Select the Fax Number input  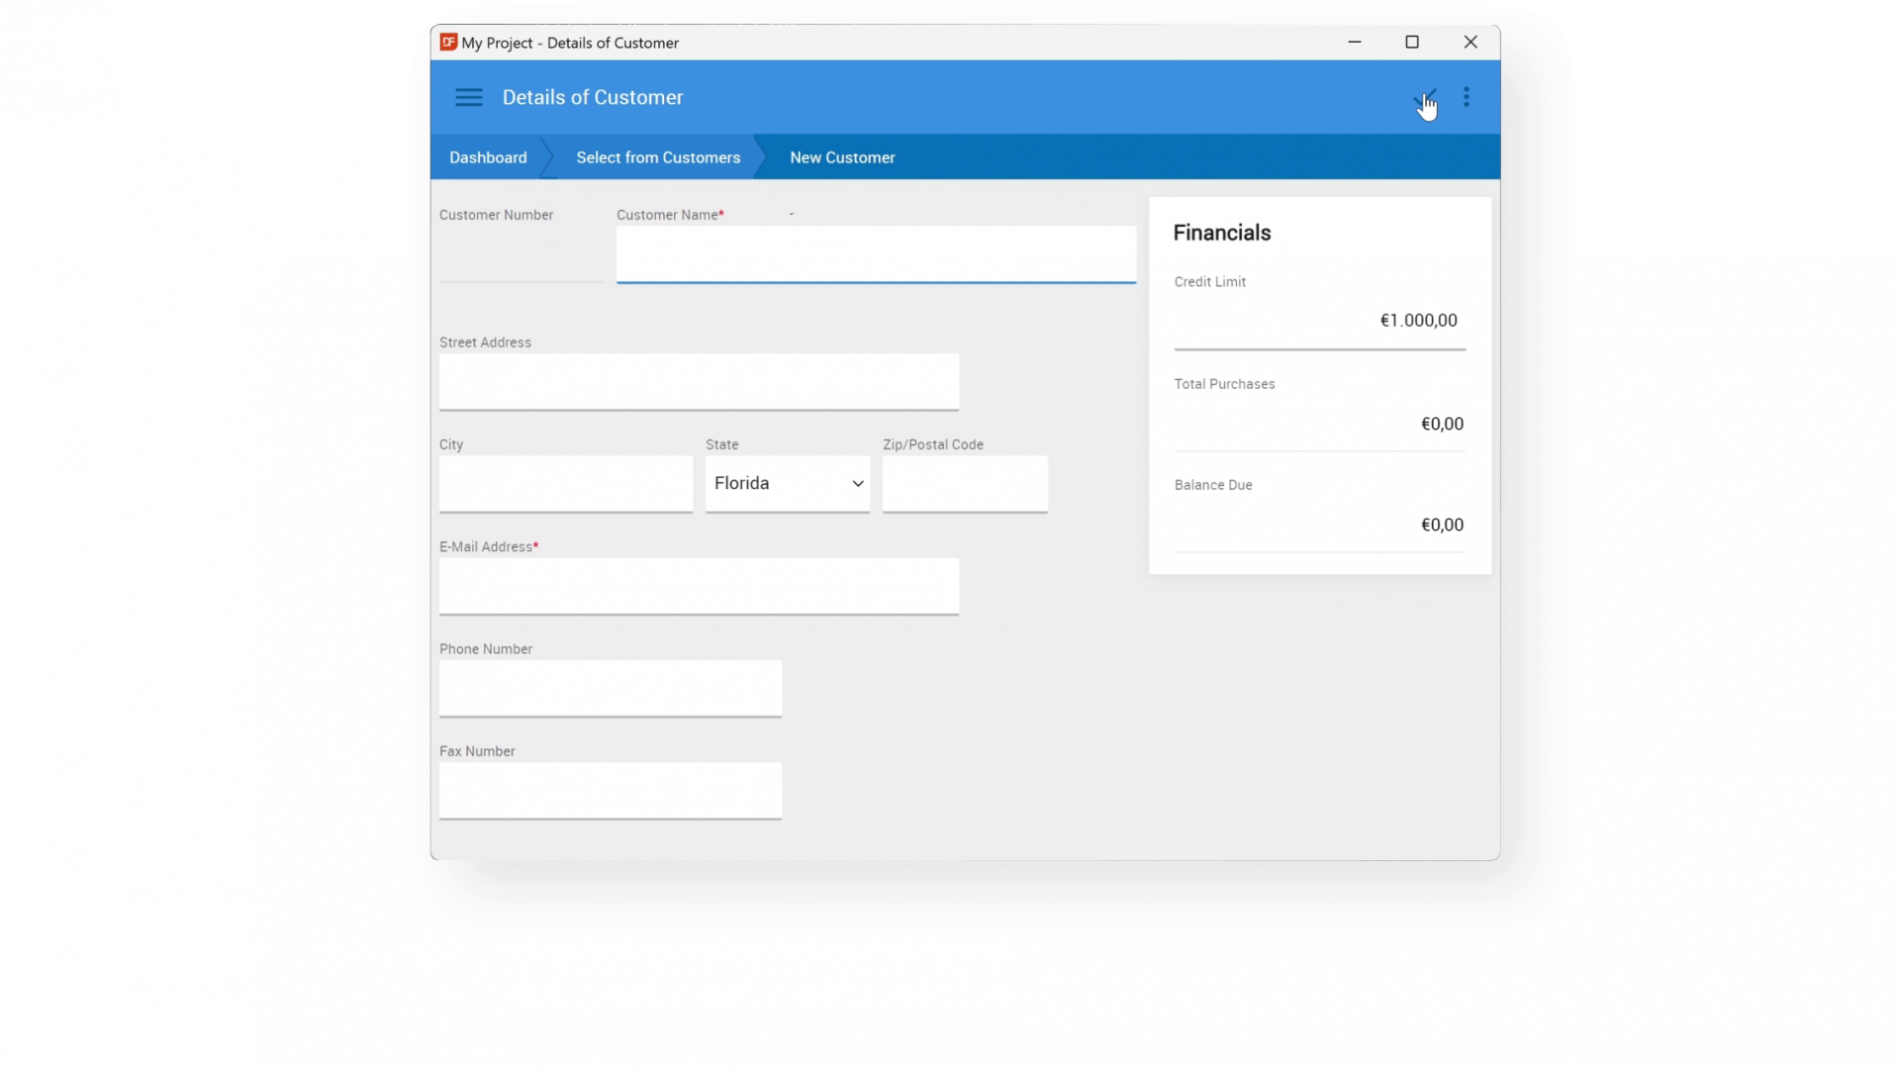tap(610, 790)
